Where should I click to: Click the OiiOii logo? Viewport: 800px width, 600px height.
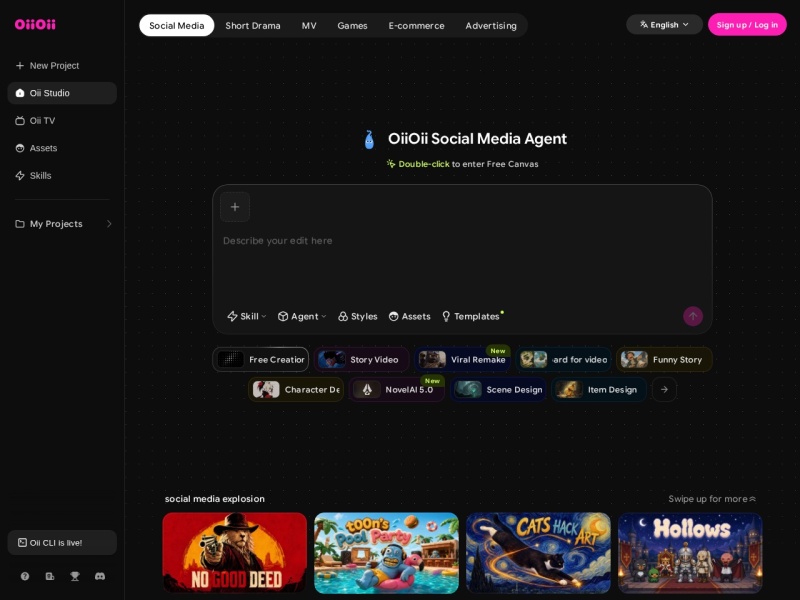pyautogui.click(x=35, y=24)
